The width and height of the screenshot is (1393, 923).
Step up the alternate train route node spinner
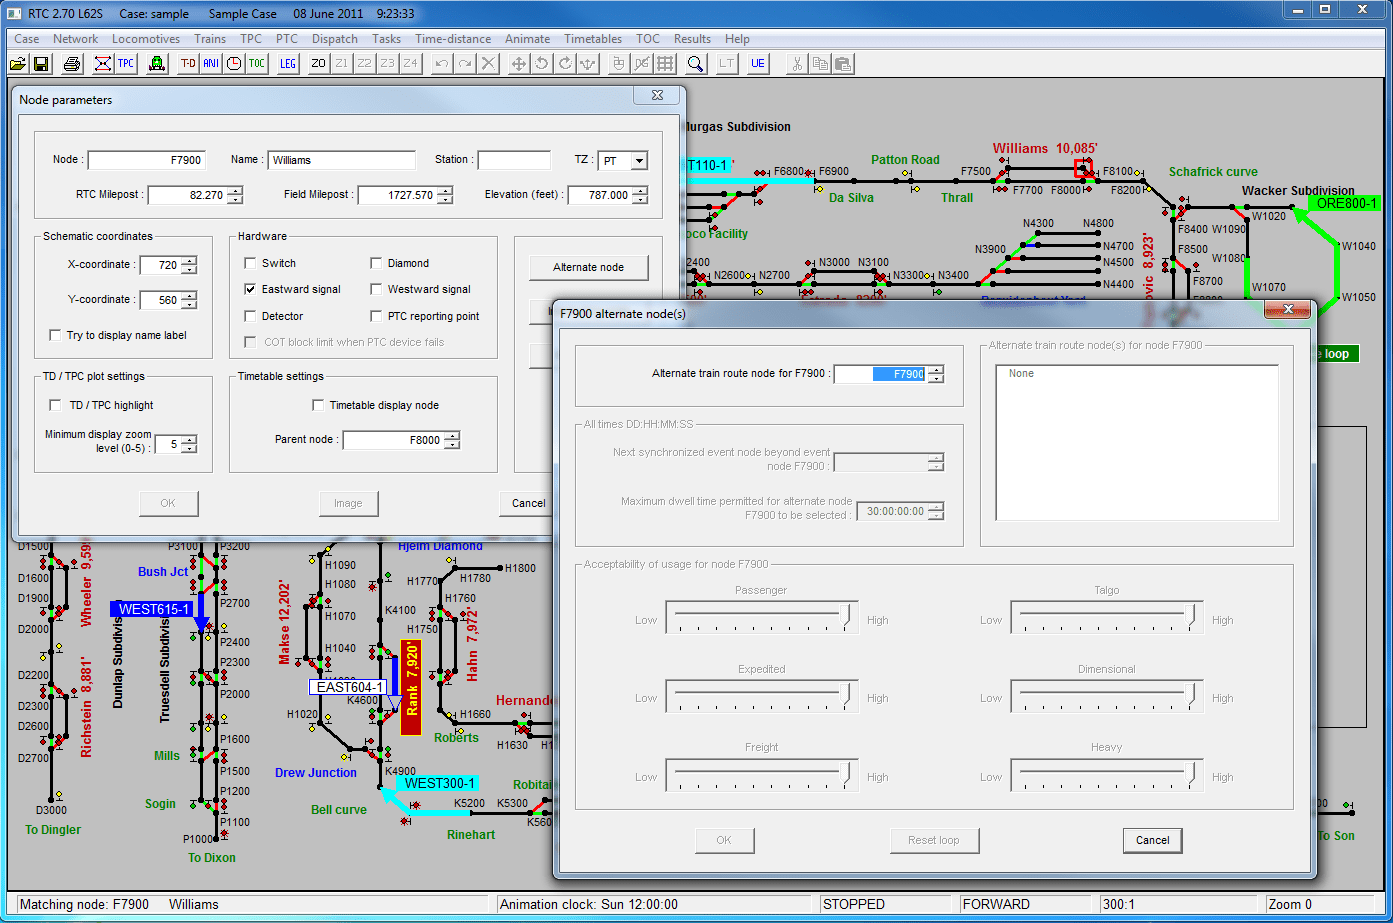(936, 370)
